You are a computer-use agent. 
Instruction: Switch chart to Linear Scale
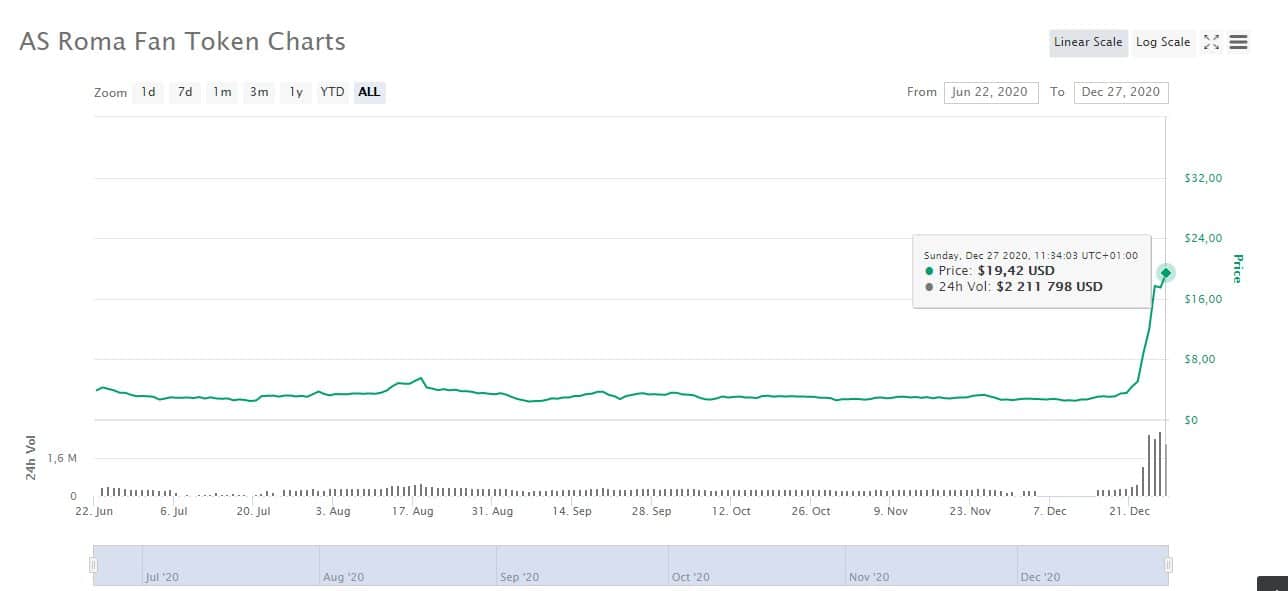(1088, 42)
